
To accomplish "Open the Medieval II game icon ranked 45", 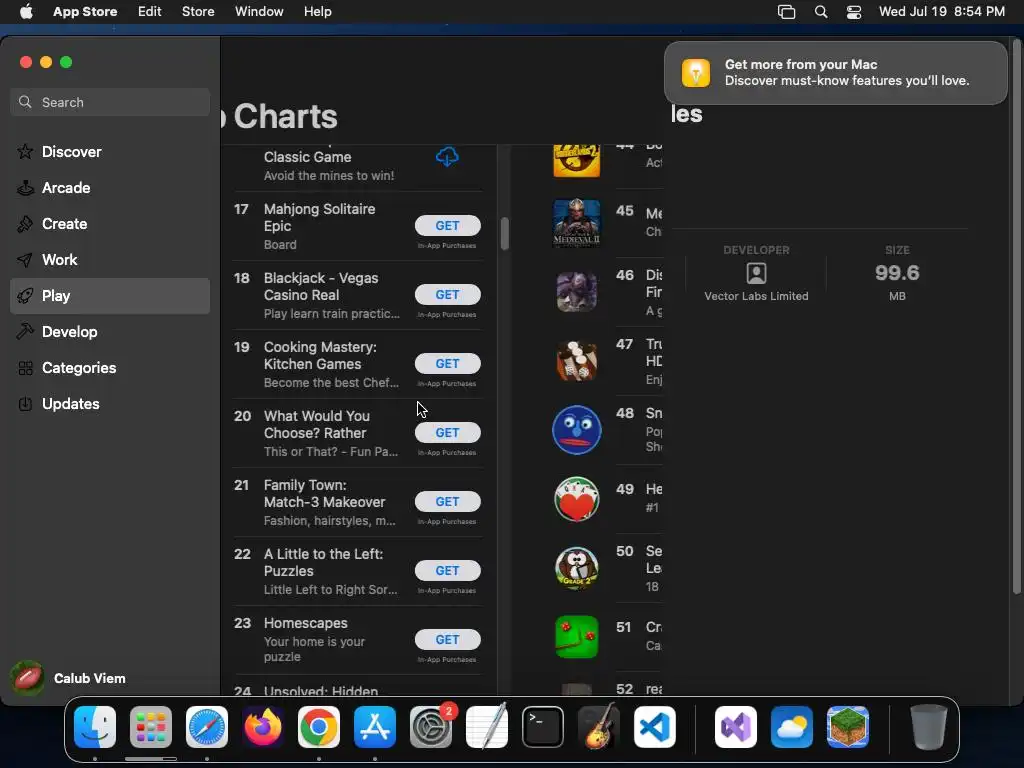I will point(577,223).
